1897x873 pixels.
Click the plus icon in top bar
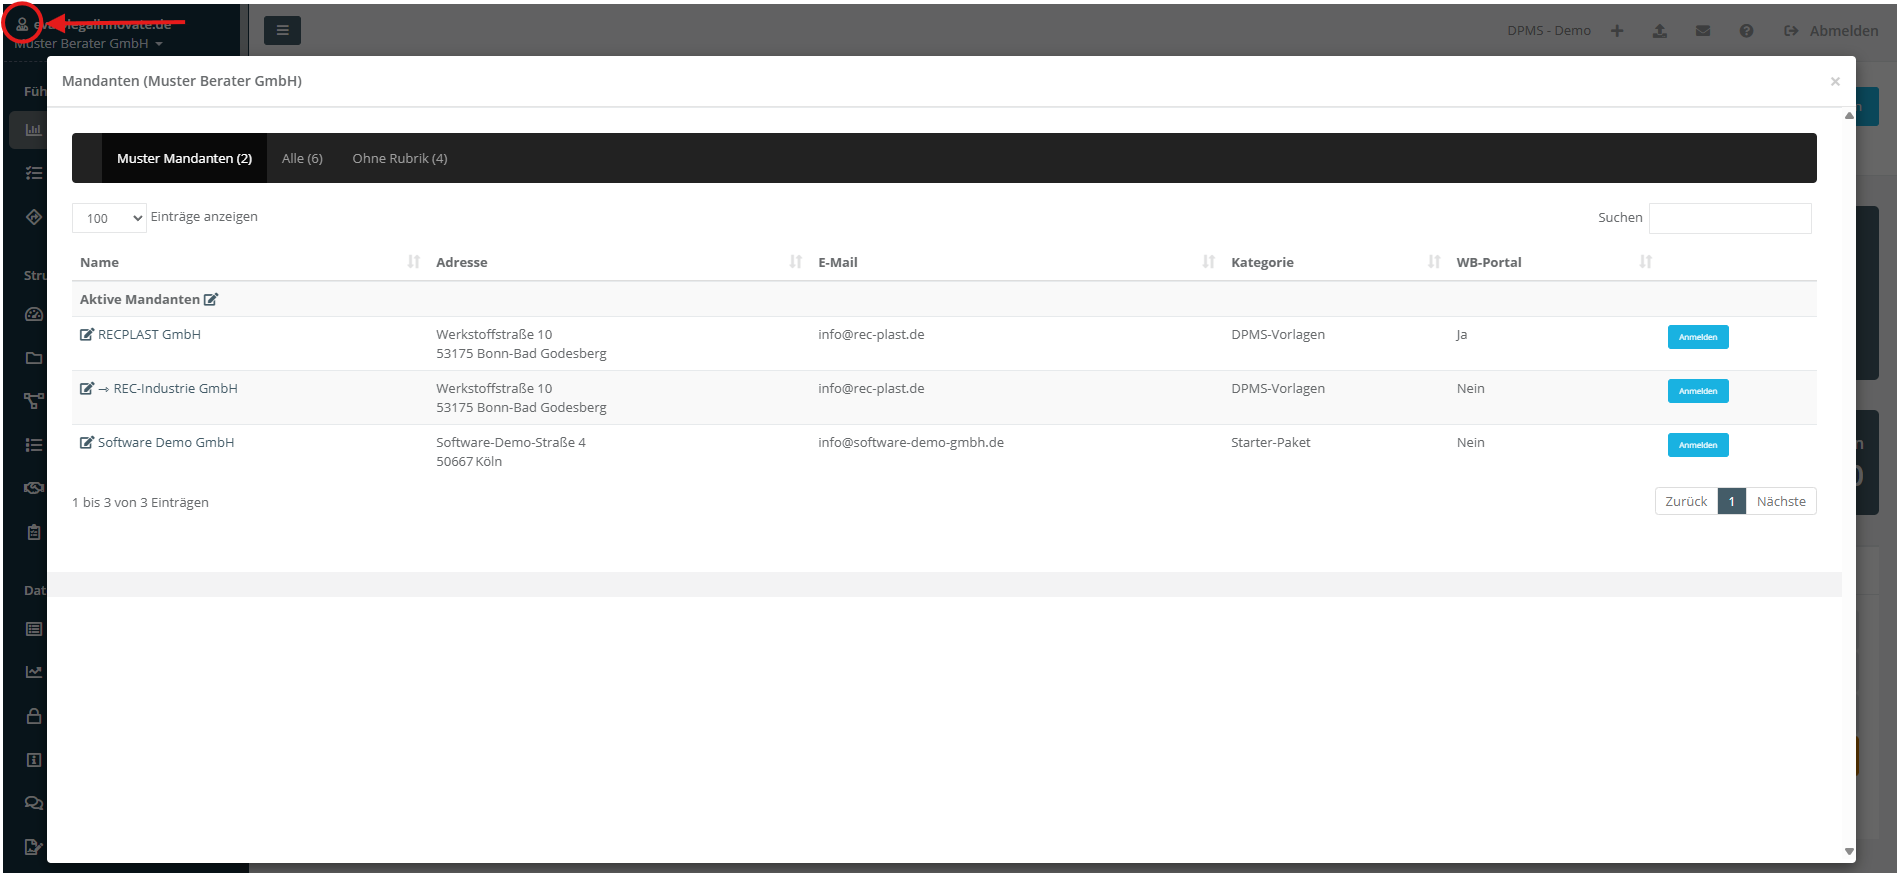(1617, 31)
